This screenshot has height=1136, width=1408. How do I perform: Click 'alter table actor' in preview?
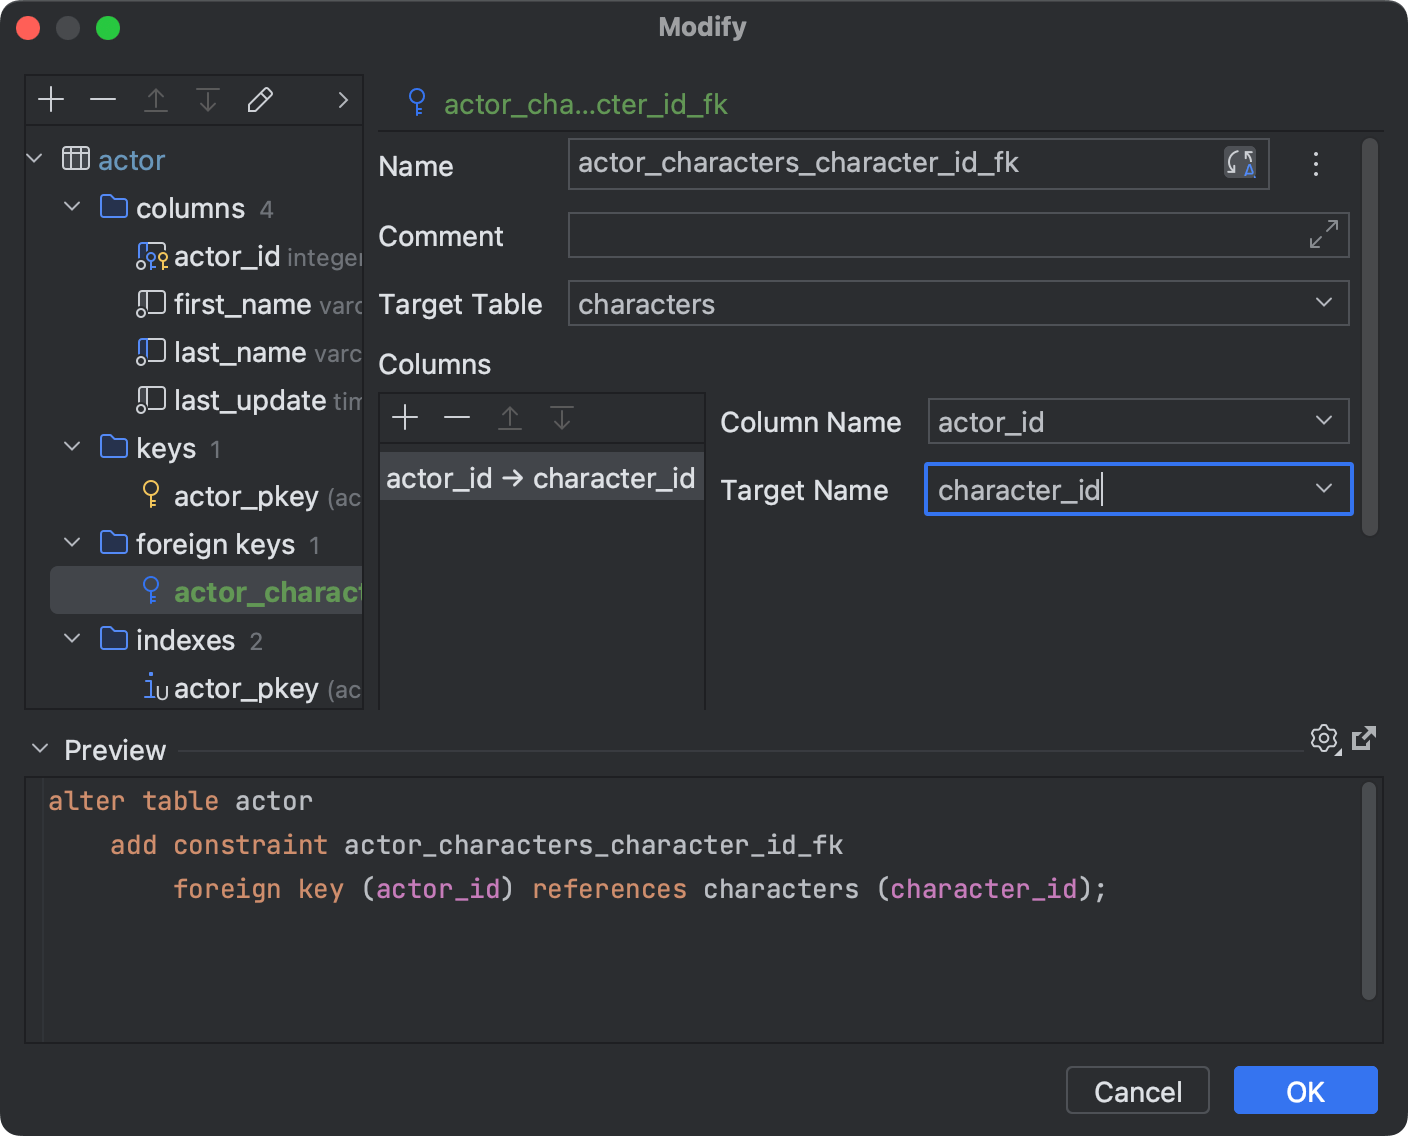180,801
